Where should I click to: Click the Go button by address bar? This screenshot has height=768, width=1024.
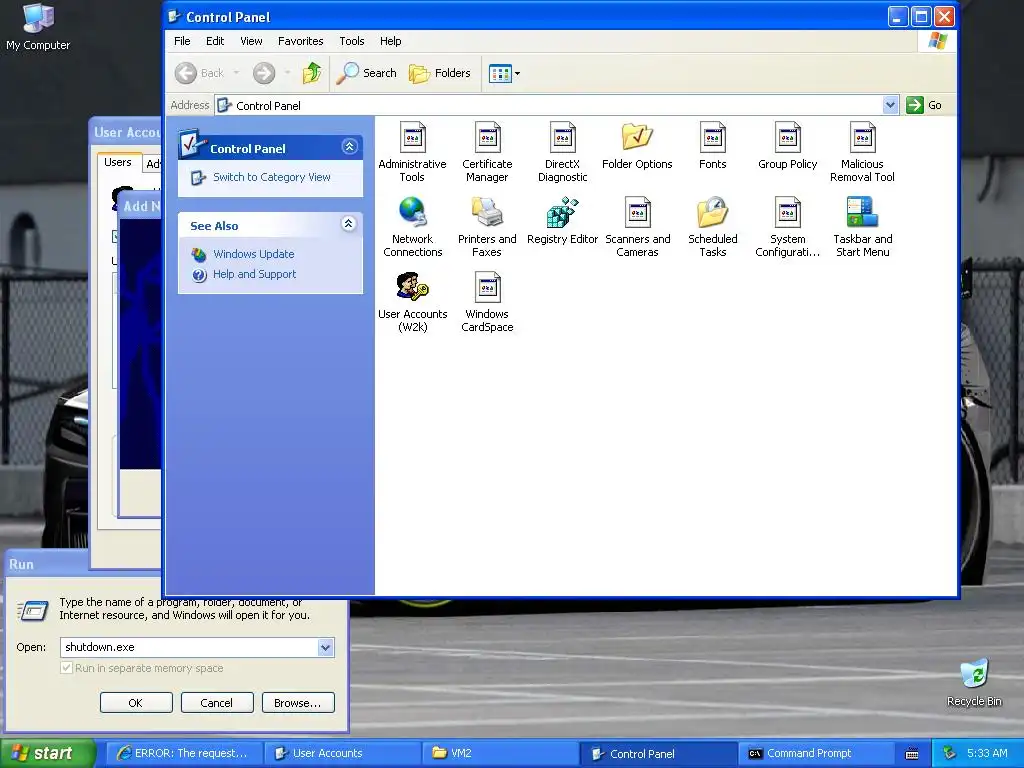point(924,105)
